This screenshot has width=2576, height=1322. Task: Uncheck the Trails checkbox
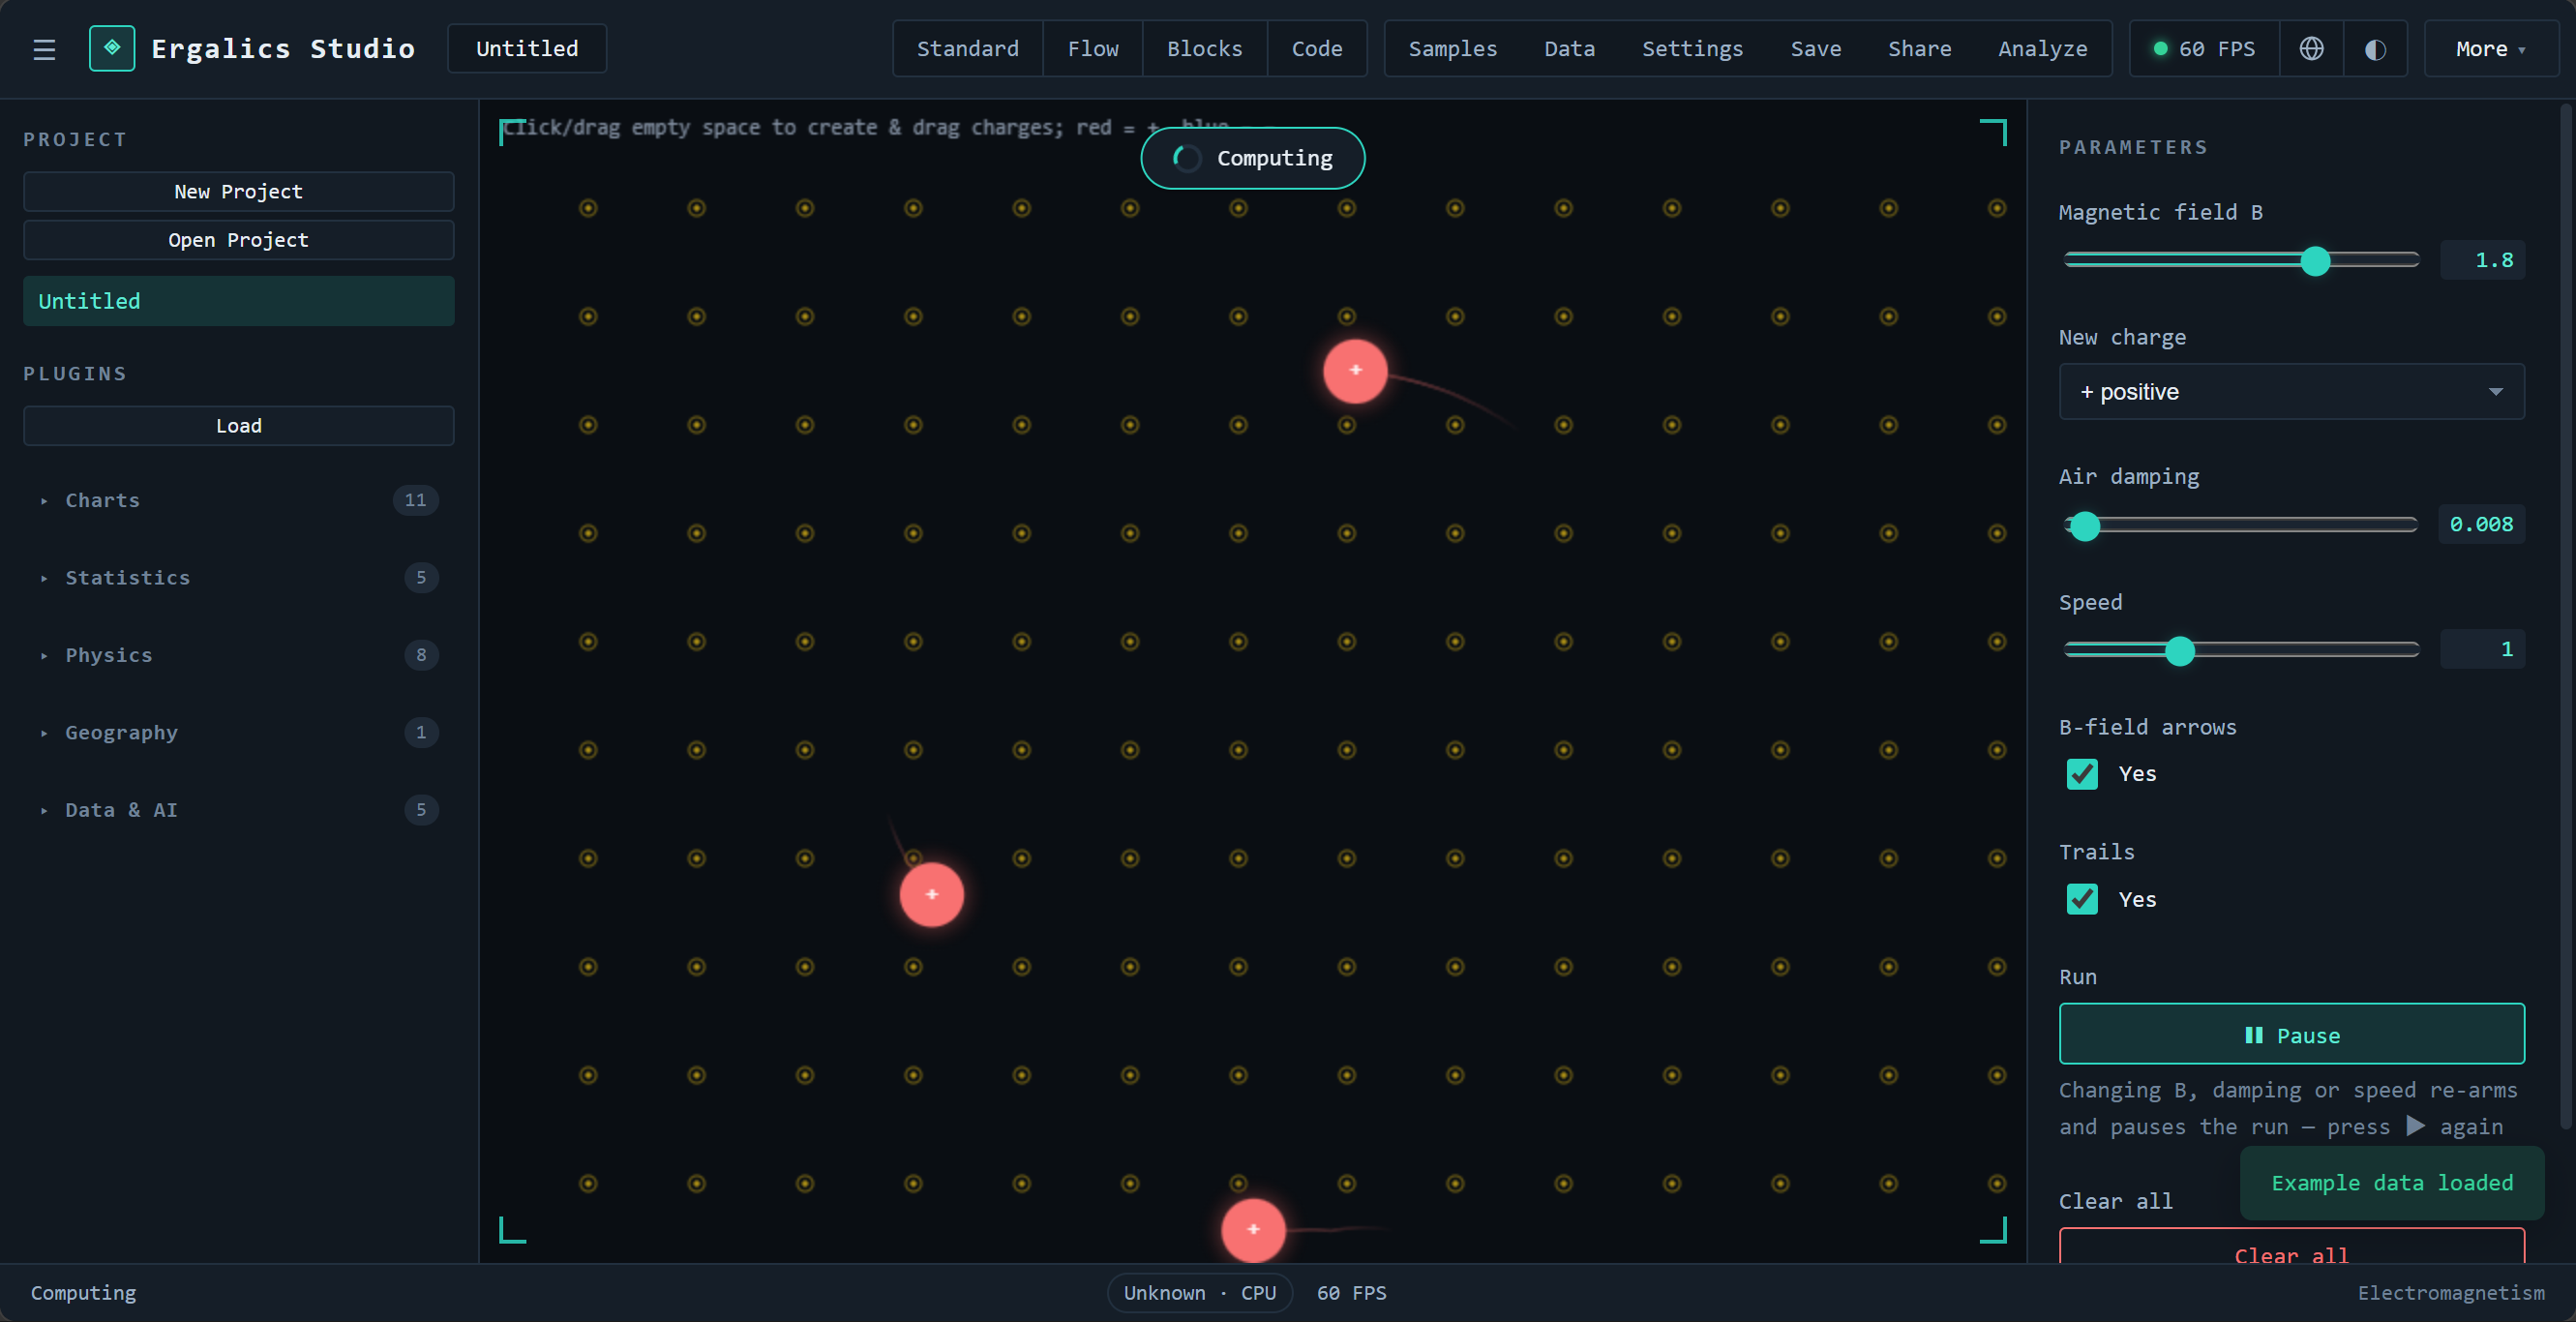(2082, 899)
